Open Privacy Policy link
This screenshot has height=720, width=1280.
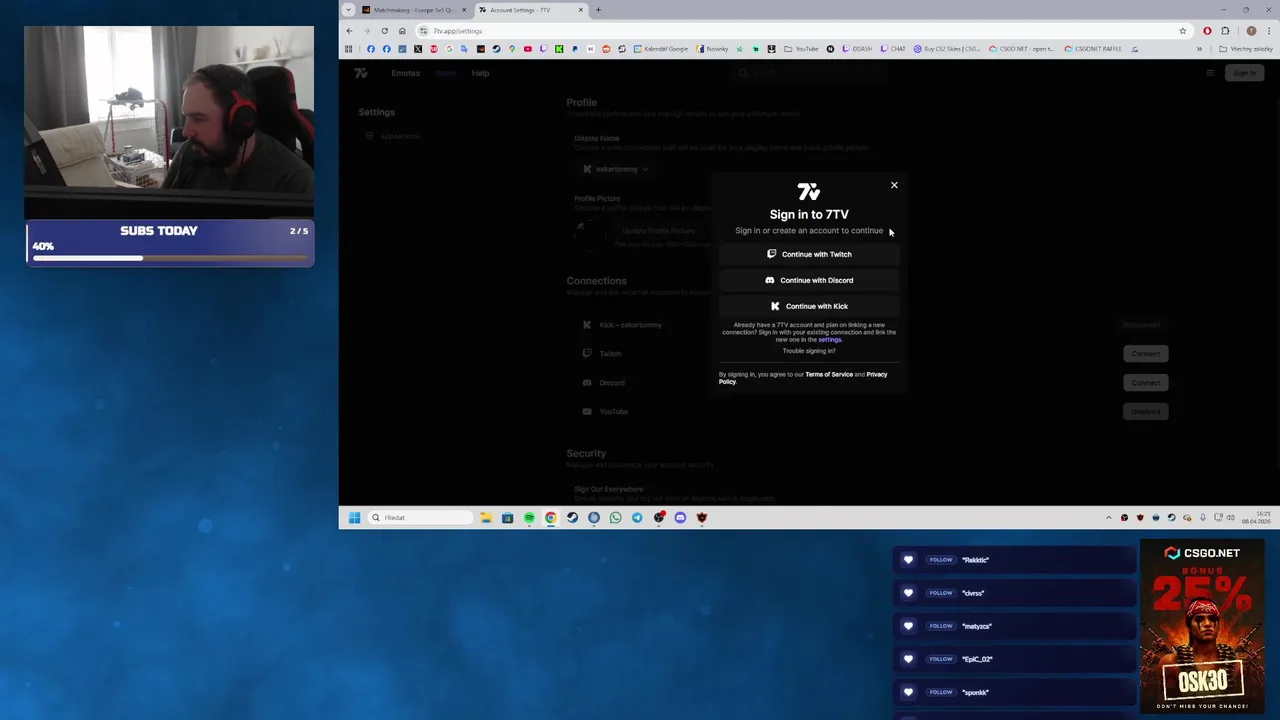pos(876,374)
